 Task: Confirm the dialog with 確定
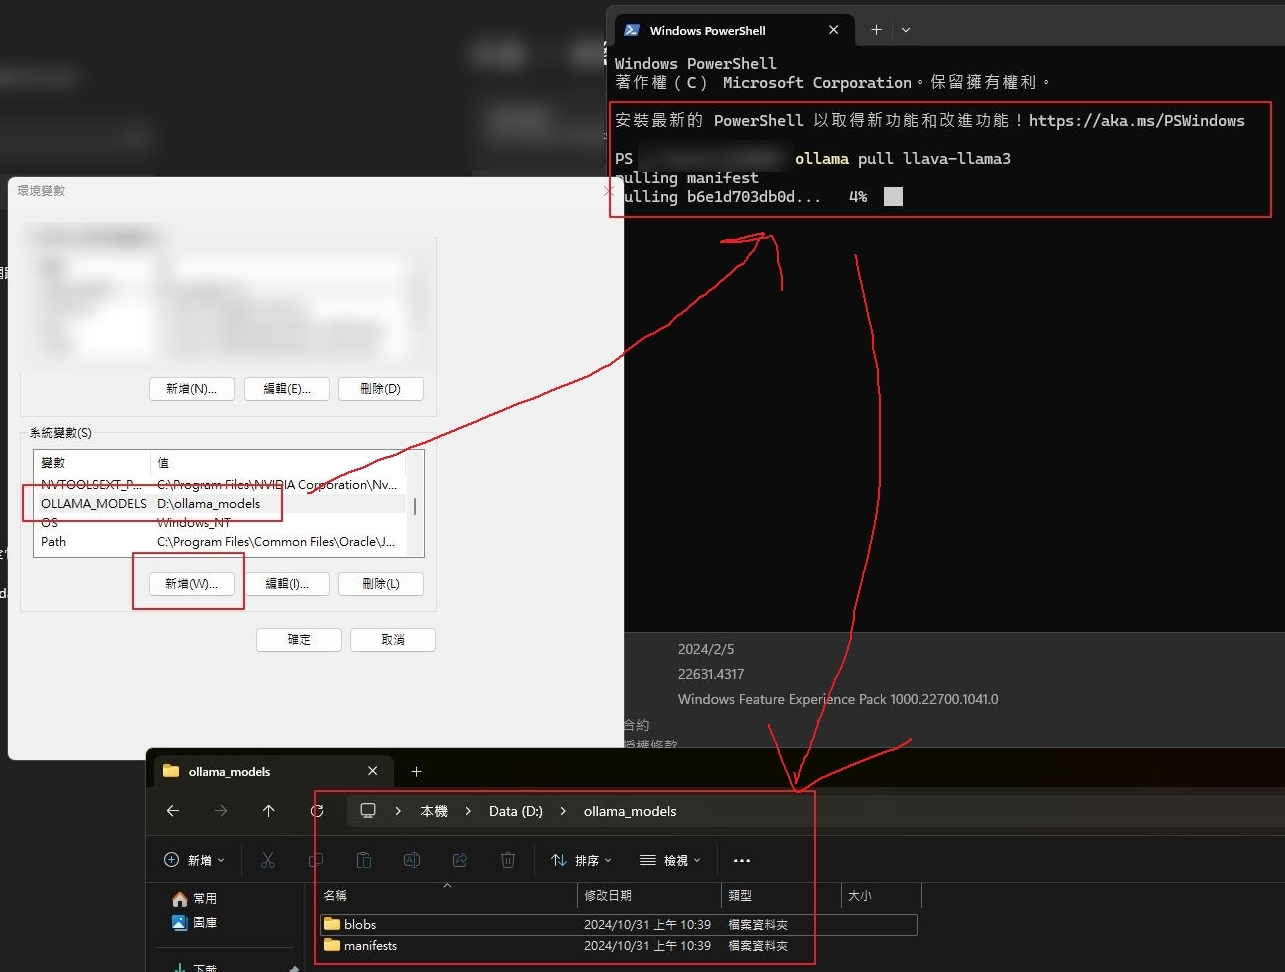299,639
